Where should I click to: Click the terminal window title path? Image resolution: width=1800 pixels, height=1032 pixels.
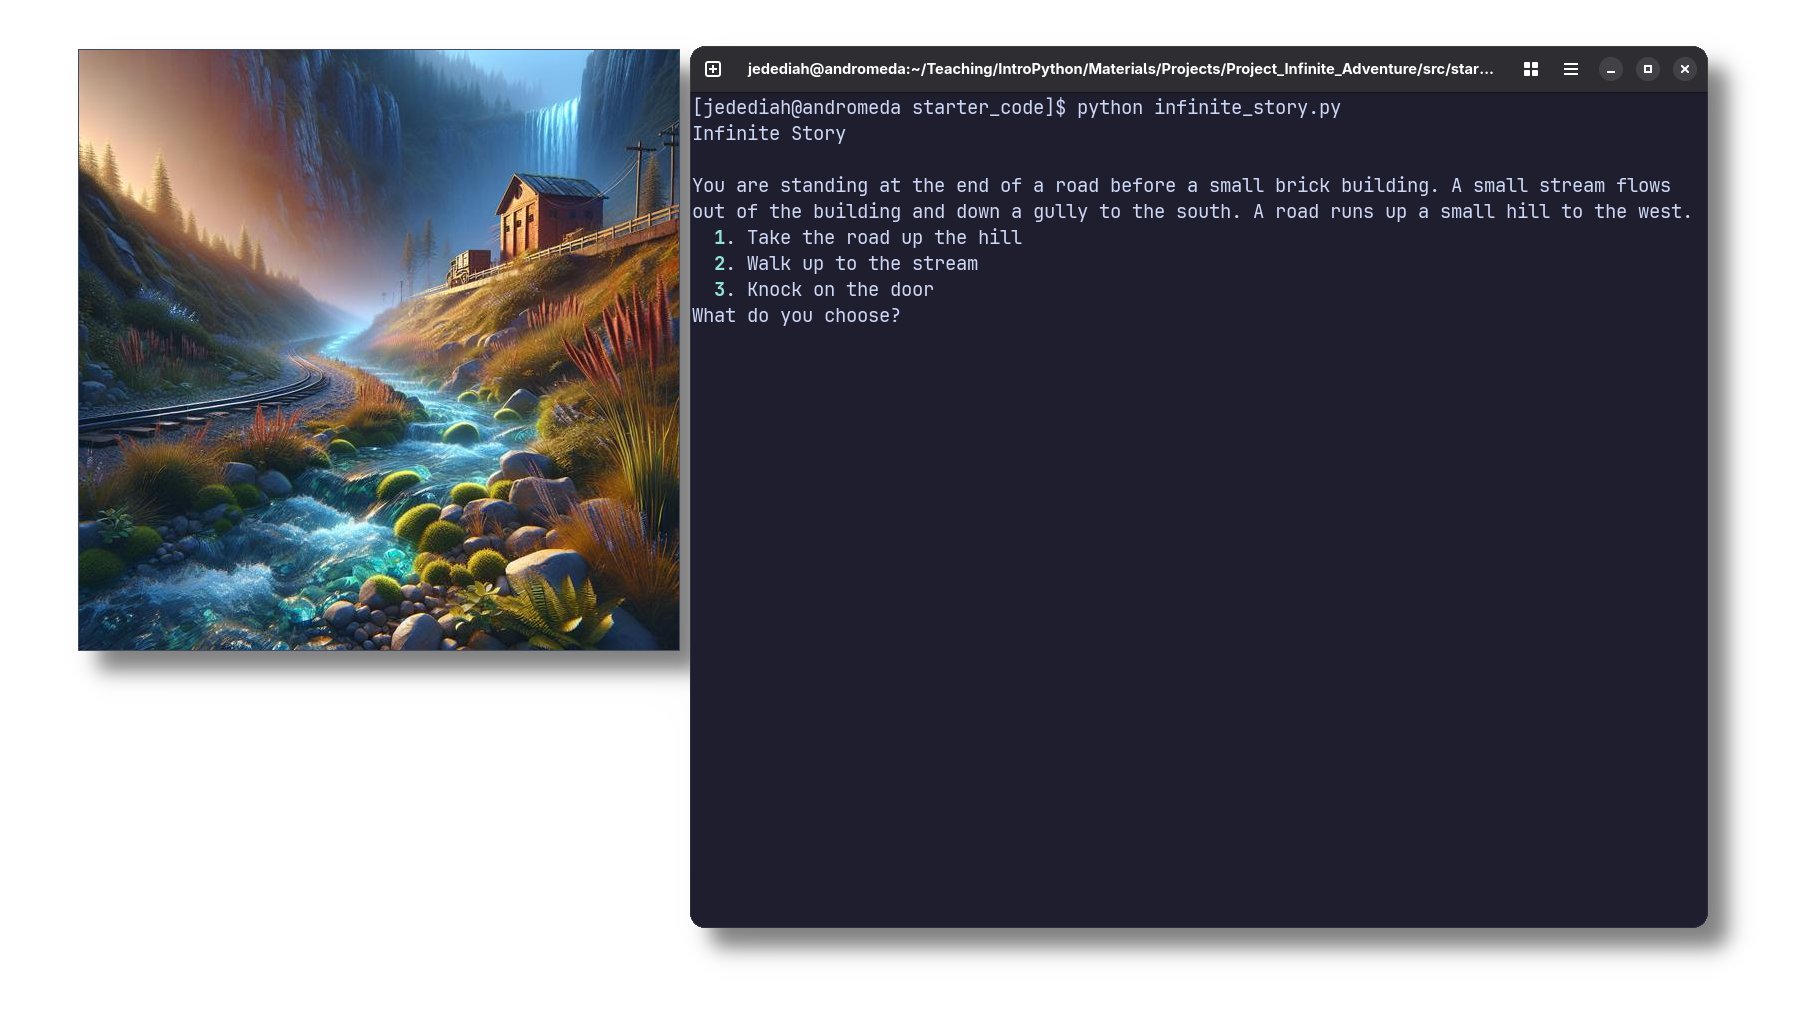coord(1120,69)
